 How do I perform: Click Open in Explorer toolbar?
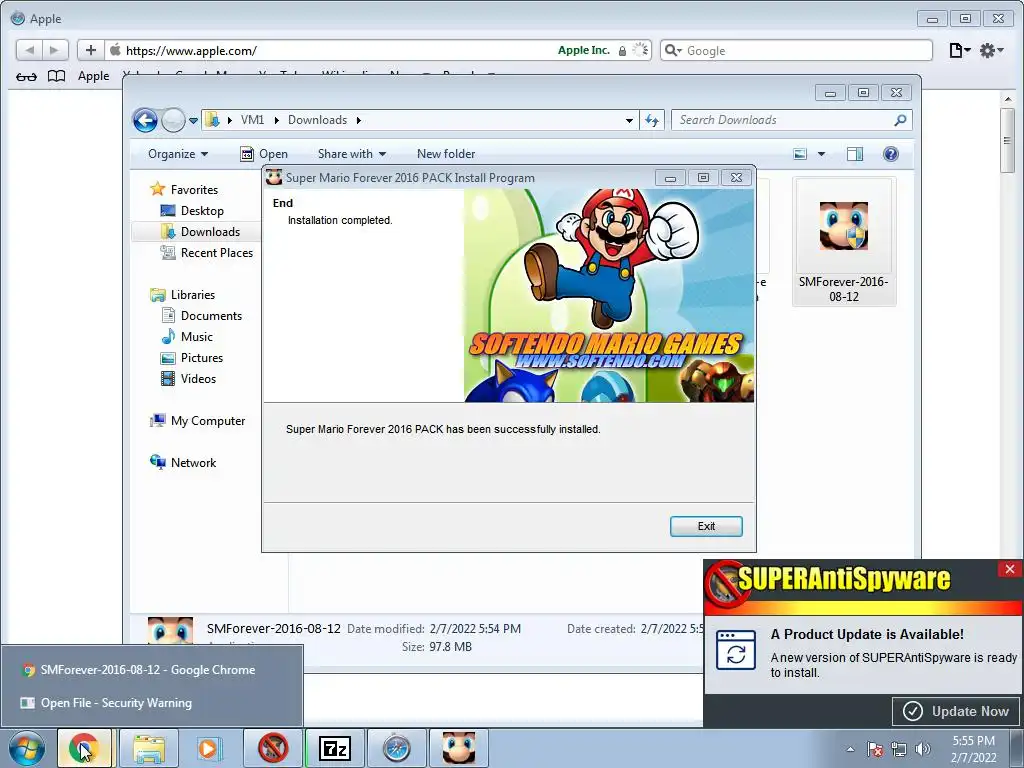click(264, 154)
